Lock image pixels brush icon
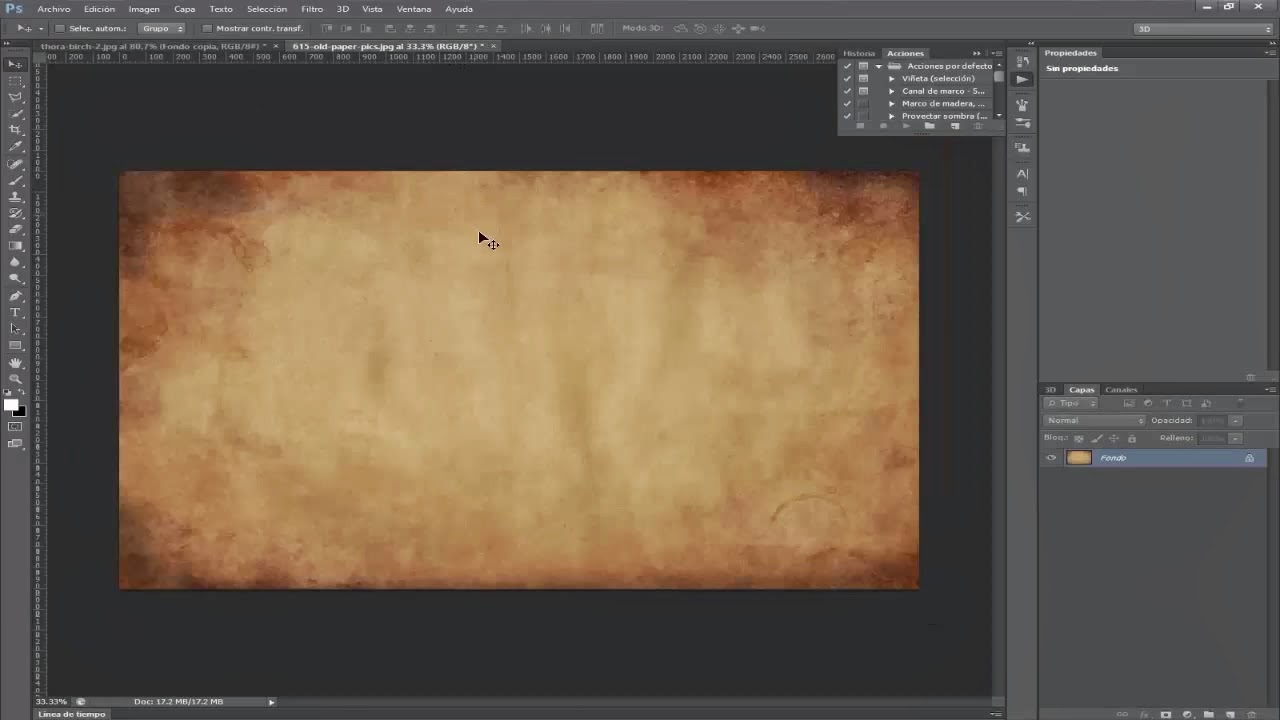This screenshot has width=1280, height=720. pos(1096,438)
